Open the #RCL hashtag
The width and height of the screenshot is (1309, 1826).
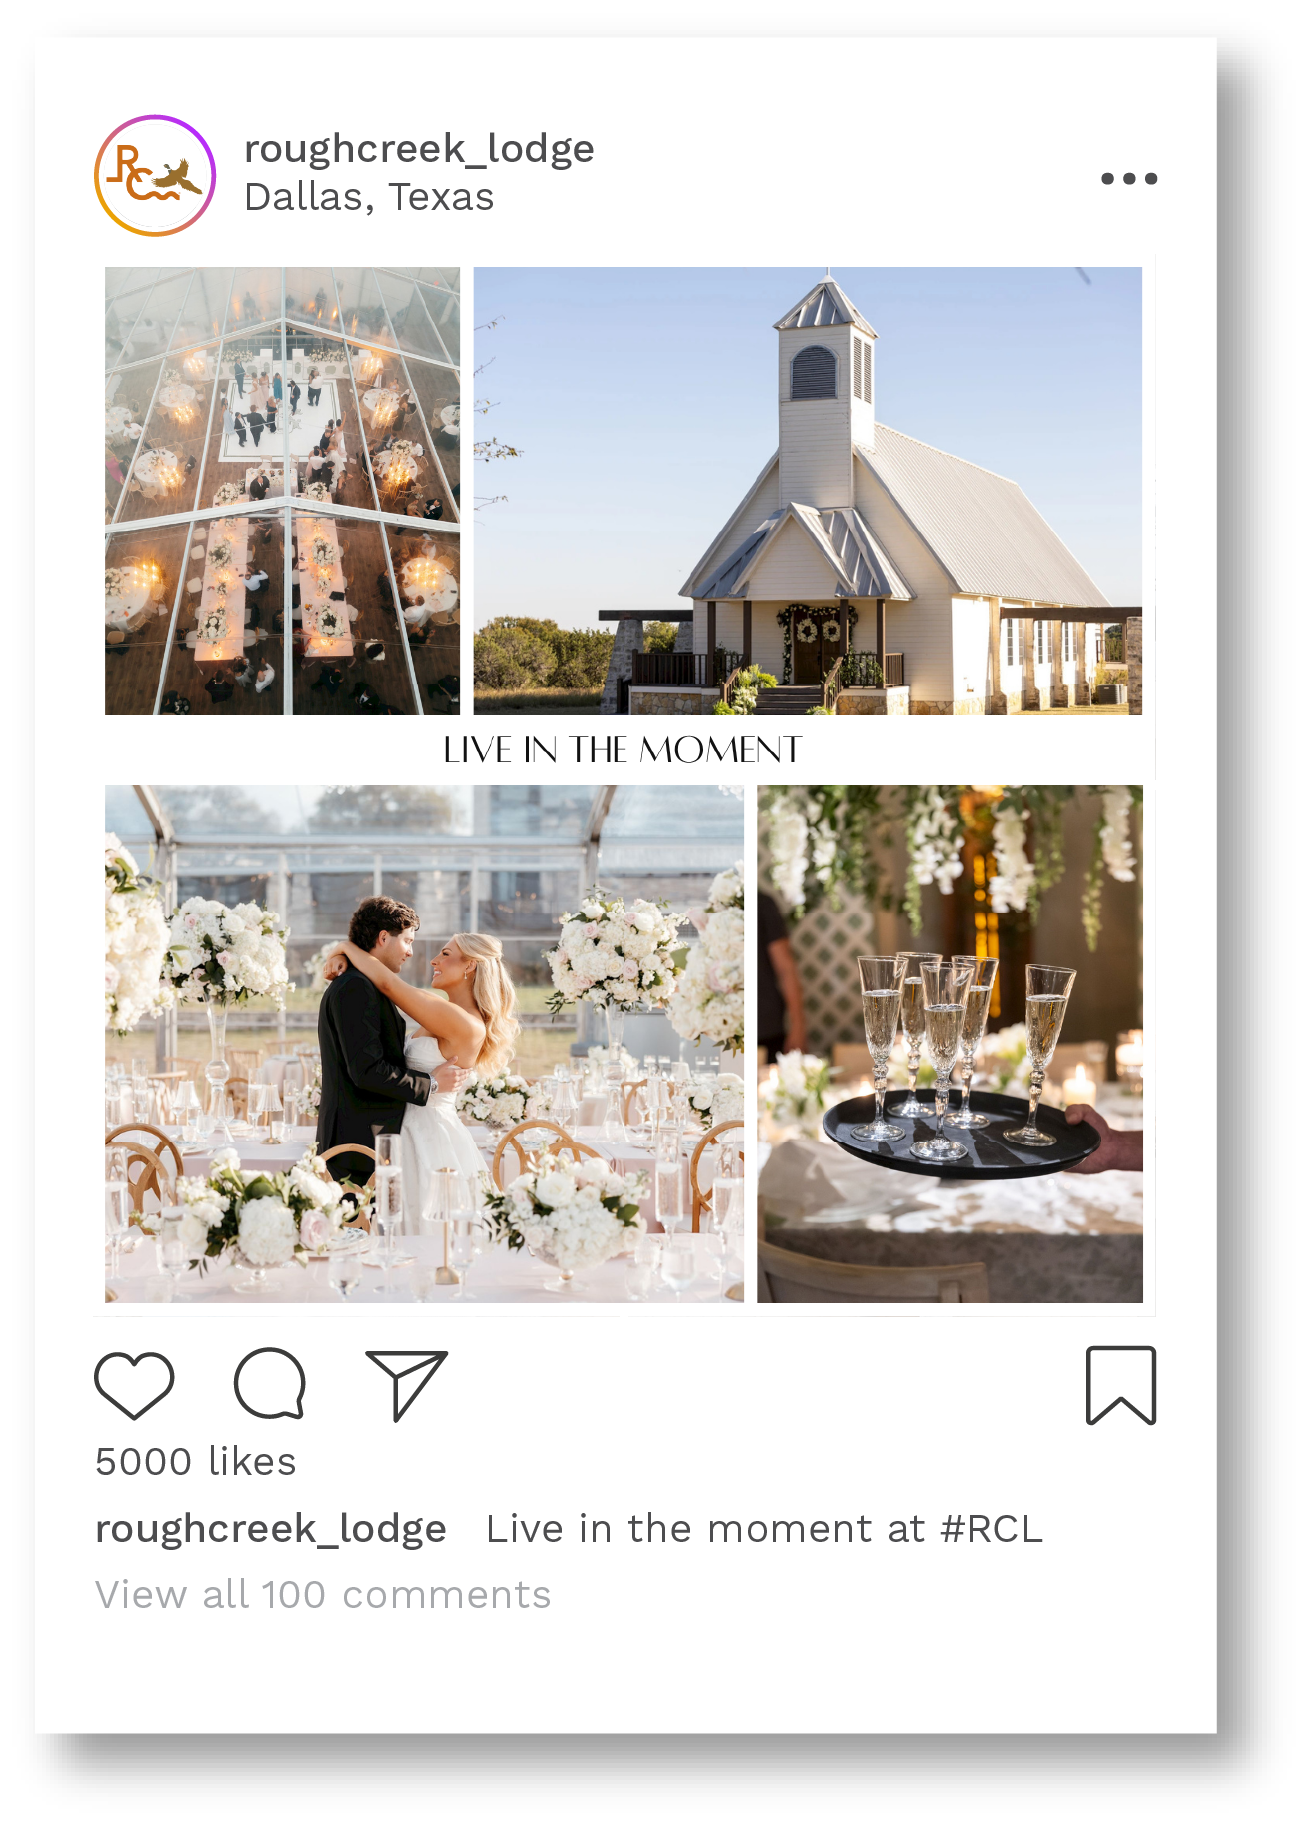991,1529
